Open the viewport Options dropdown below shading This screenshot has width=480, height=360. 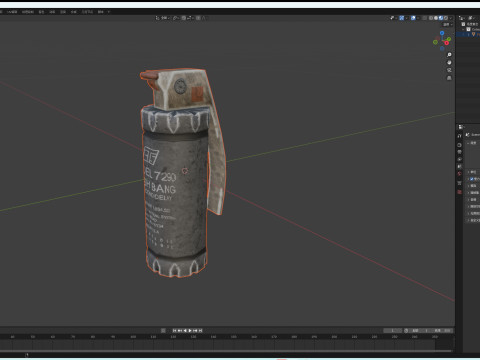pos(448,24)
